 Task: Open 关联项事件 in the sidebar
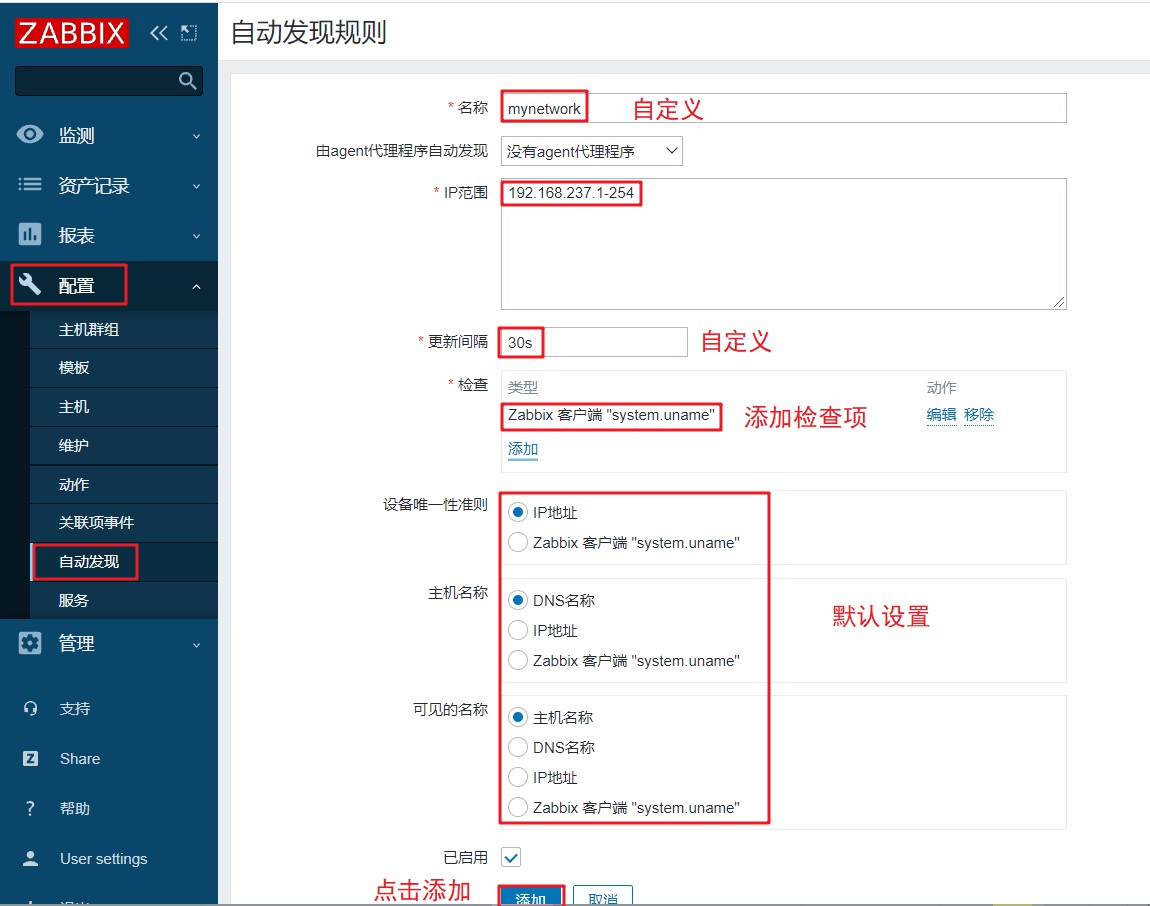[x=96, y=522]
